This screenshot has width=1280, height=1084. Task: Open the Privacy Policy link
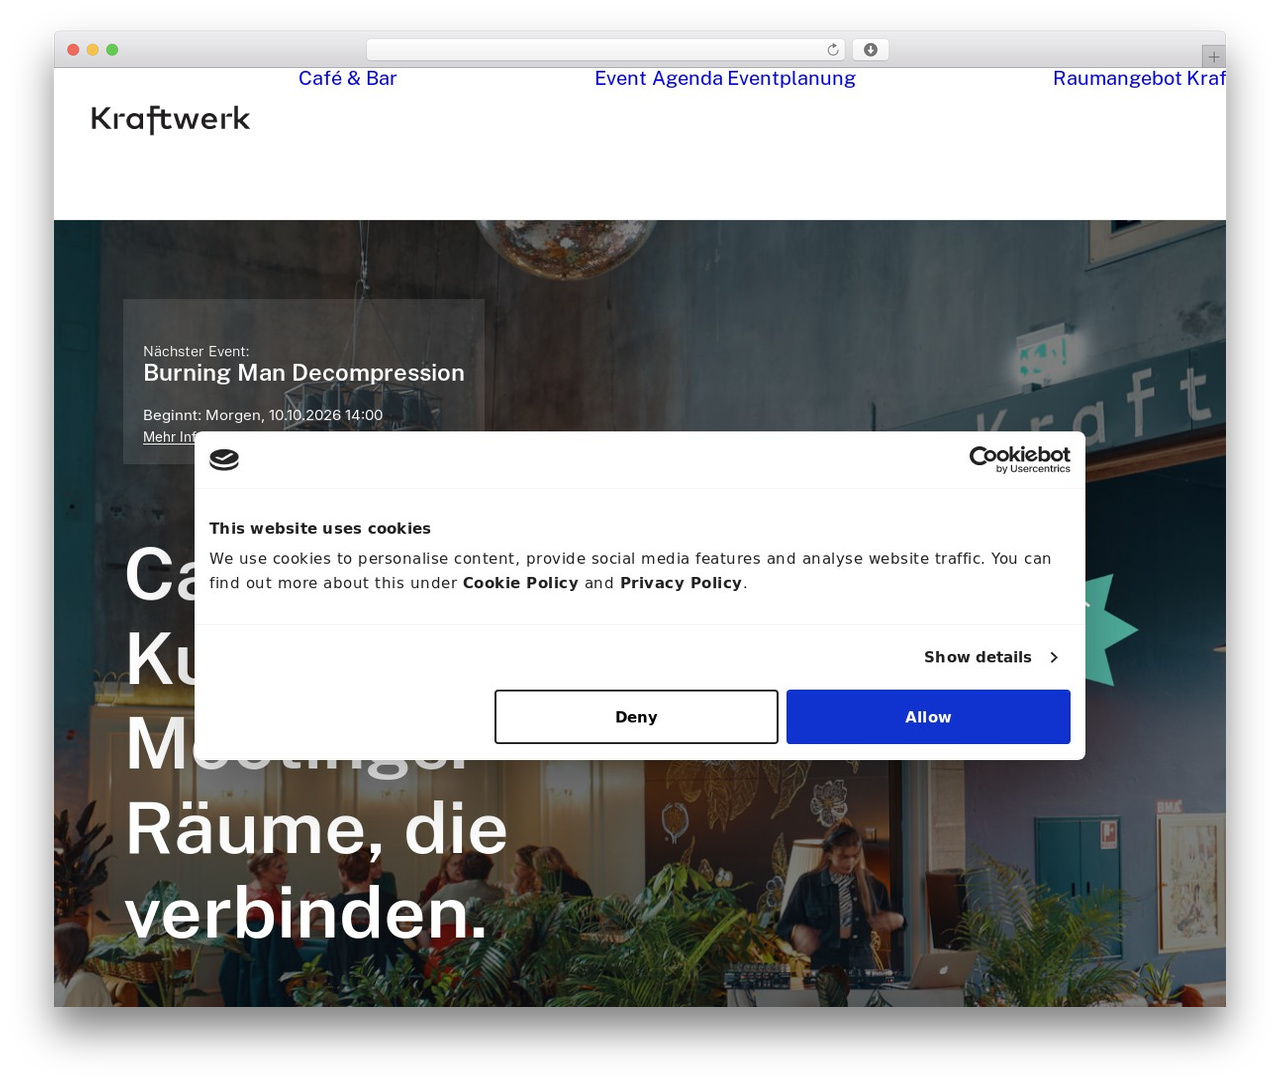coord(681,583)
